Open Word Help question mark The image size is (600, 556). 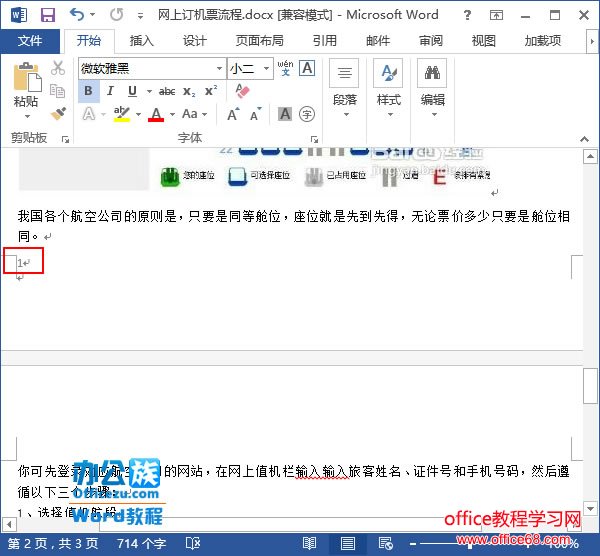pos(467,15)
